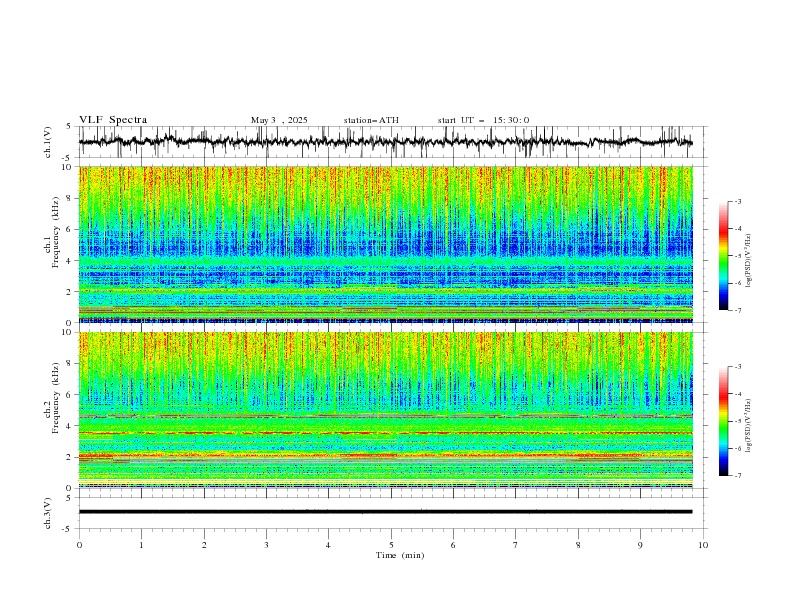Click the upper colorbar label log(PSD)(V²/Hz)
Viewport: 792px width, 612px height.
[749, 261]
